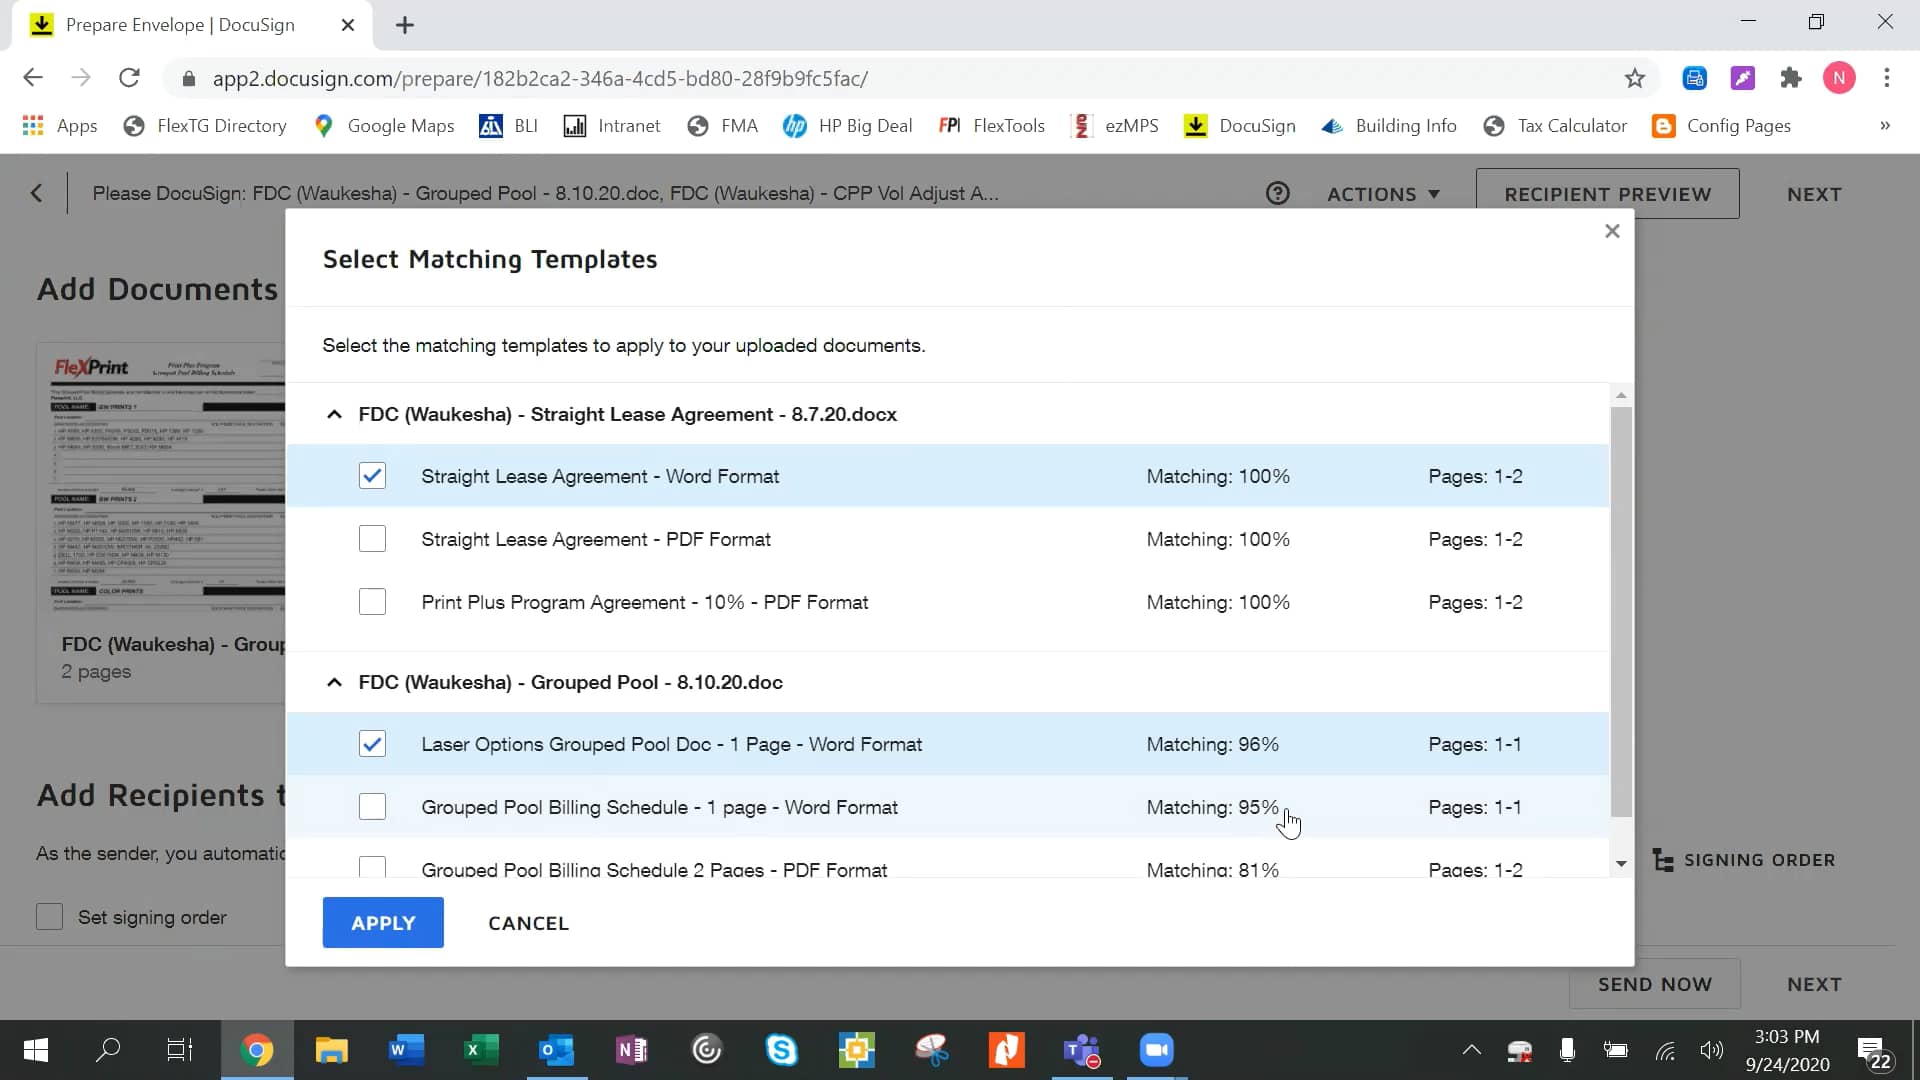This screenshot has height=1080, width=1920.
Task: Collapse the Grouped Pool document section
Action: tap(334, 682)
